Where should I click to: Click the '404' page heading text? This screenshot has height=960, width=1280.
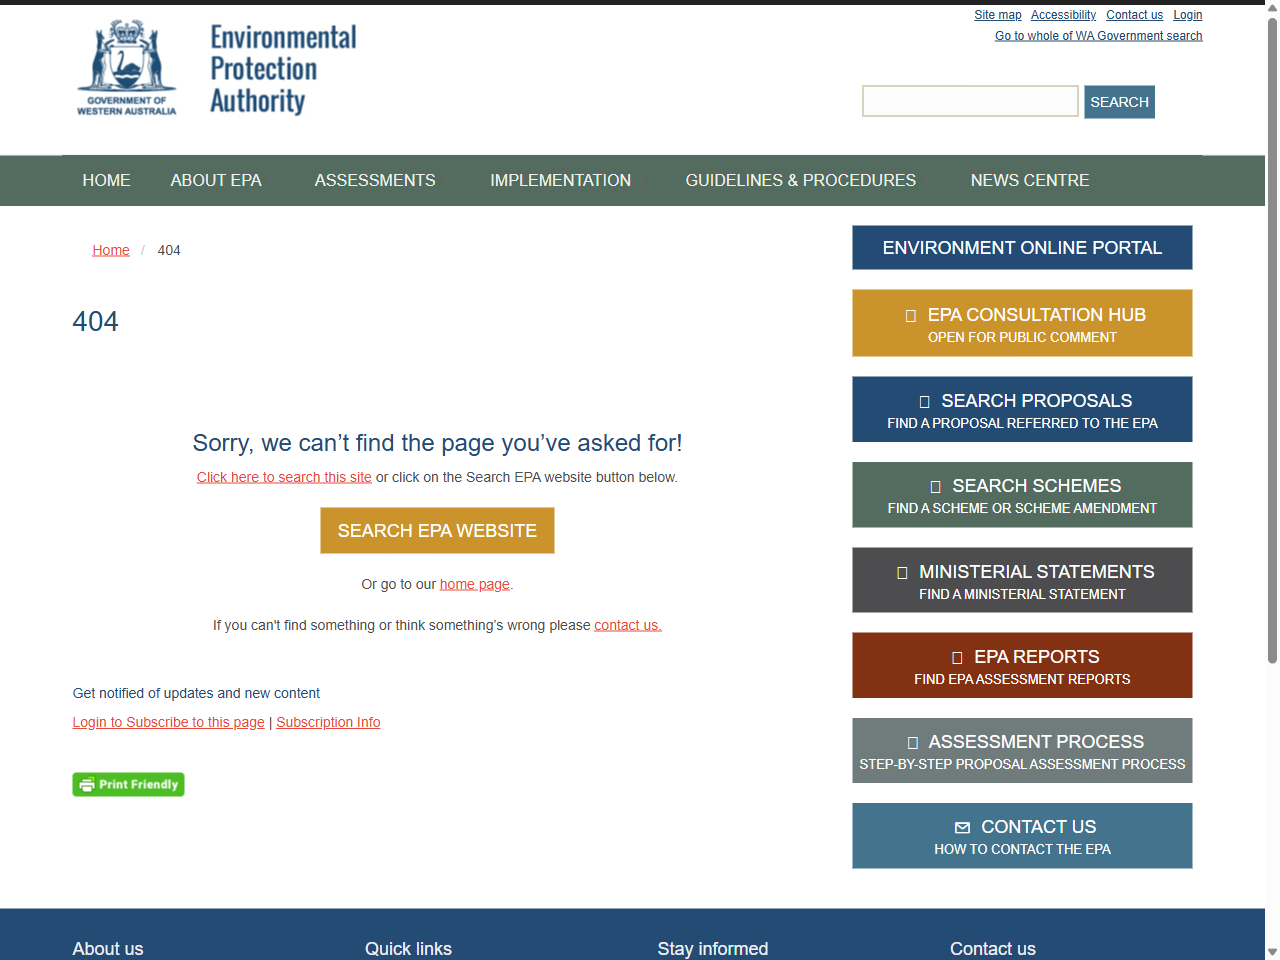click(95, 322)
